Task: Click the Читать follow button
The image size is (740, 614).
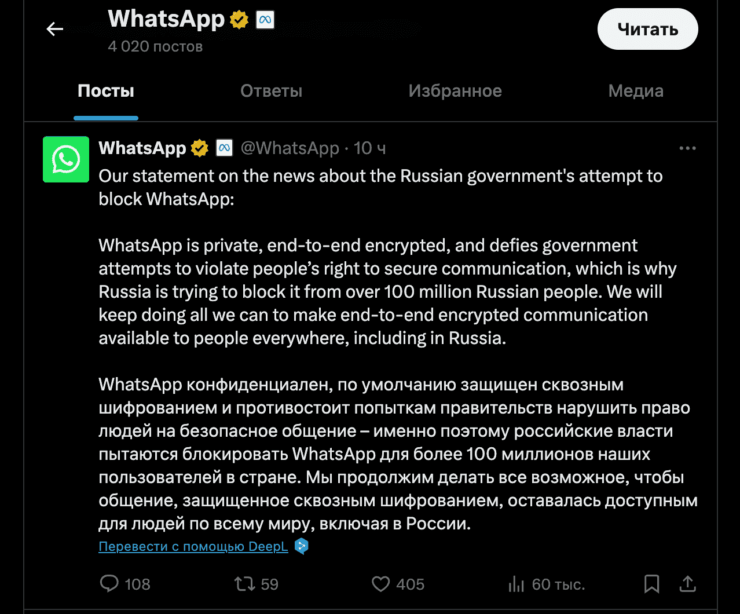Action: pos(647,29)
